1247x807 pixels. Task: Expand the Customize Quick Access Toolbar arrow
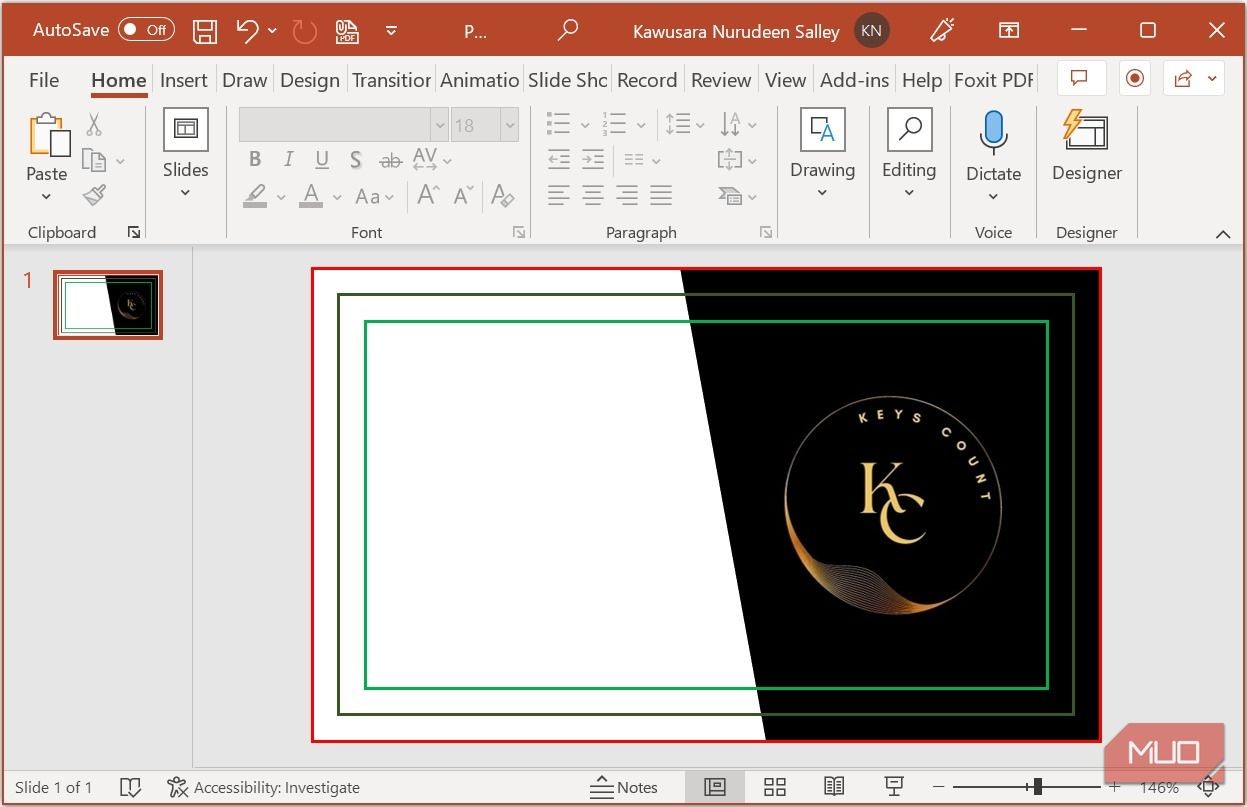391,31
